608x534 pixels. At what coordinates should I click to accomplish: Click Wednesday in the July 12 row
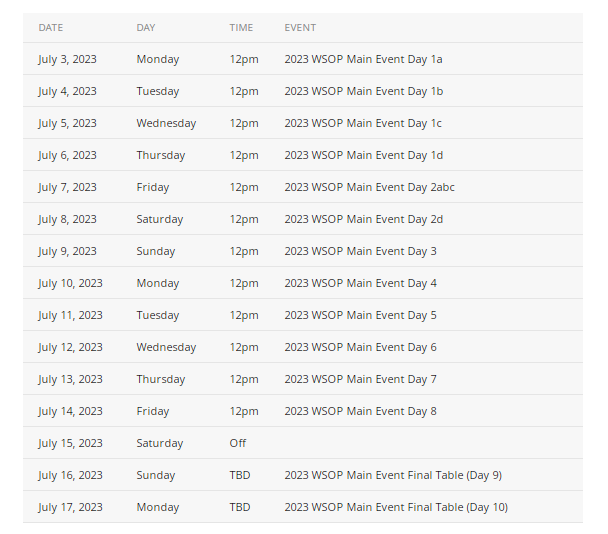pos(166,347)
